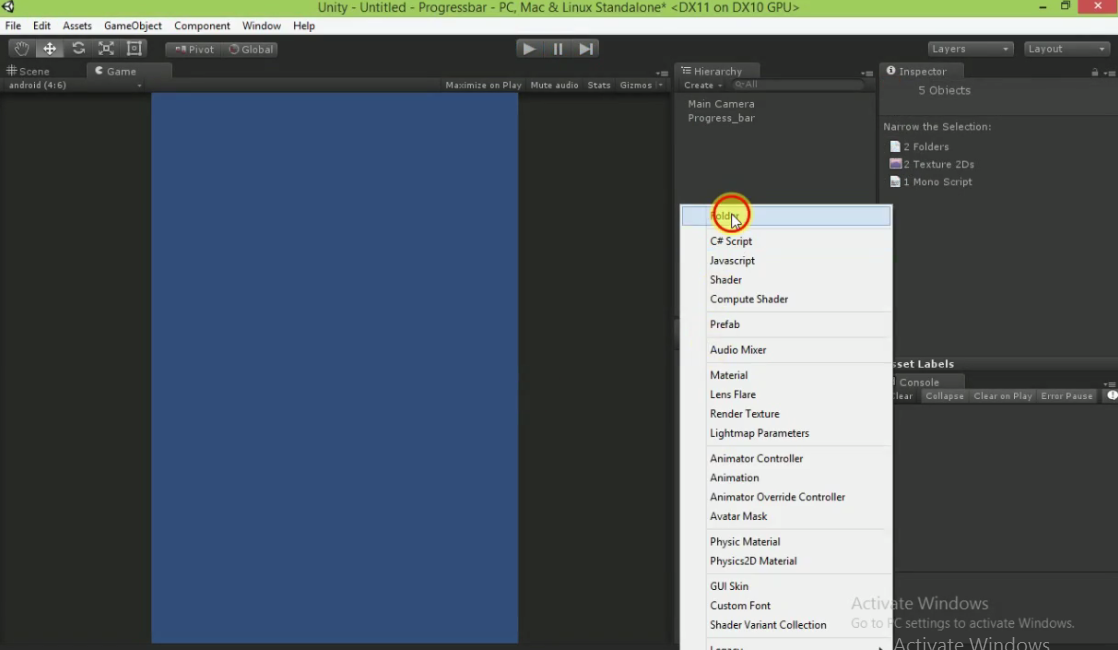Narrow selection to 2 Texture 2Ds
Screen dimensions: 1118x650
932,165
